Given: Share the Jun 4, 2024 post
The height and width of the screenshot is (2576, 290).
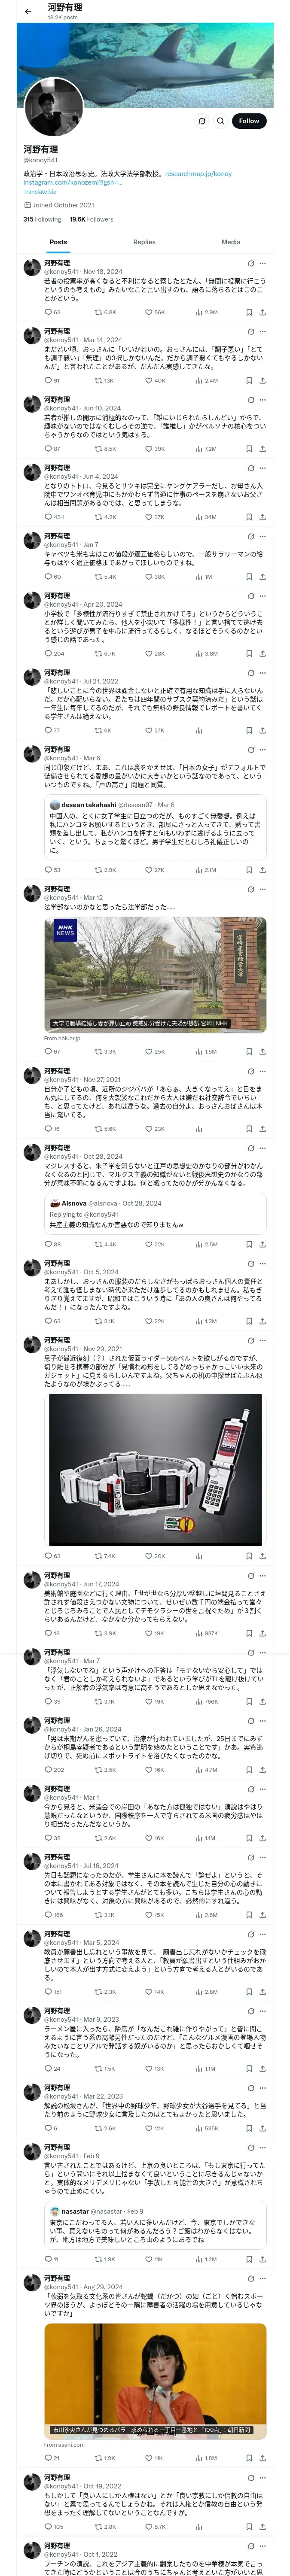Looking at the screenshot, I should (262, 517).
